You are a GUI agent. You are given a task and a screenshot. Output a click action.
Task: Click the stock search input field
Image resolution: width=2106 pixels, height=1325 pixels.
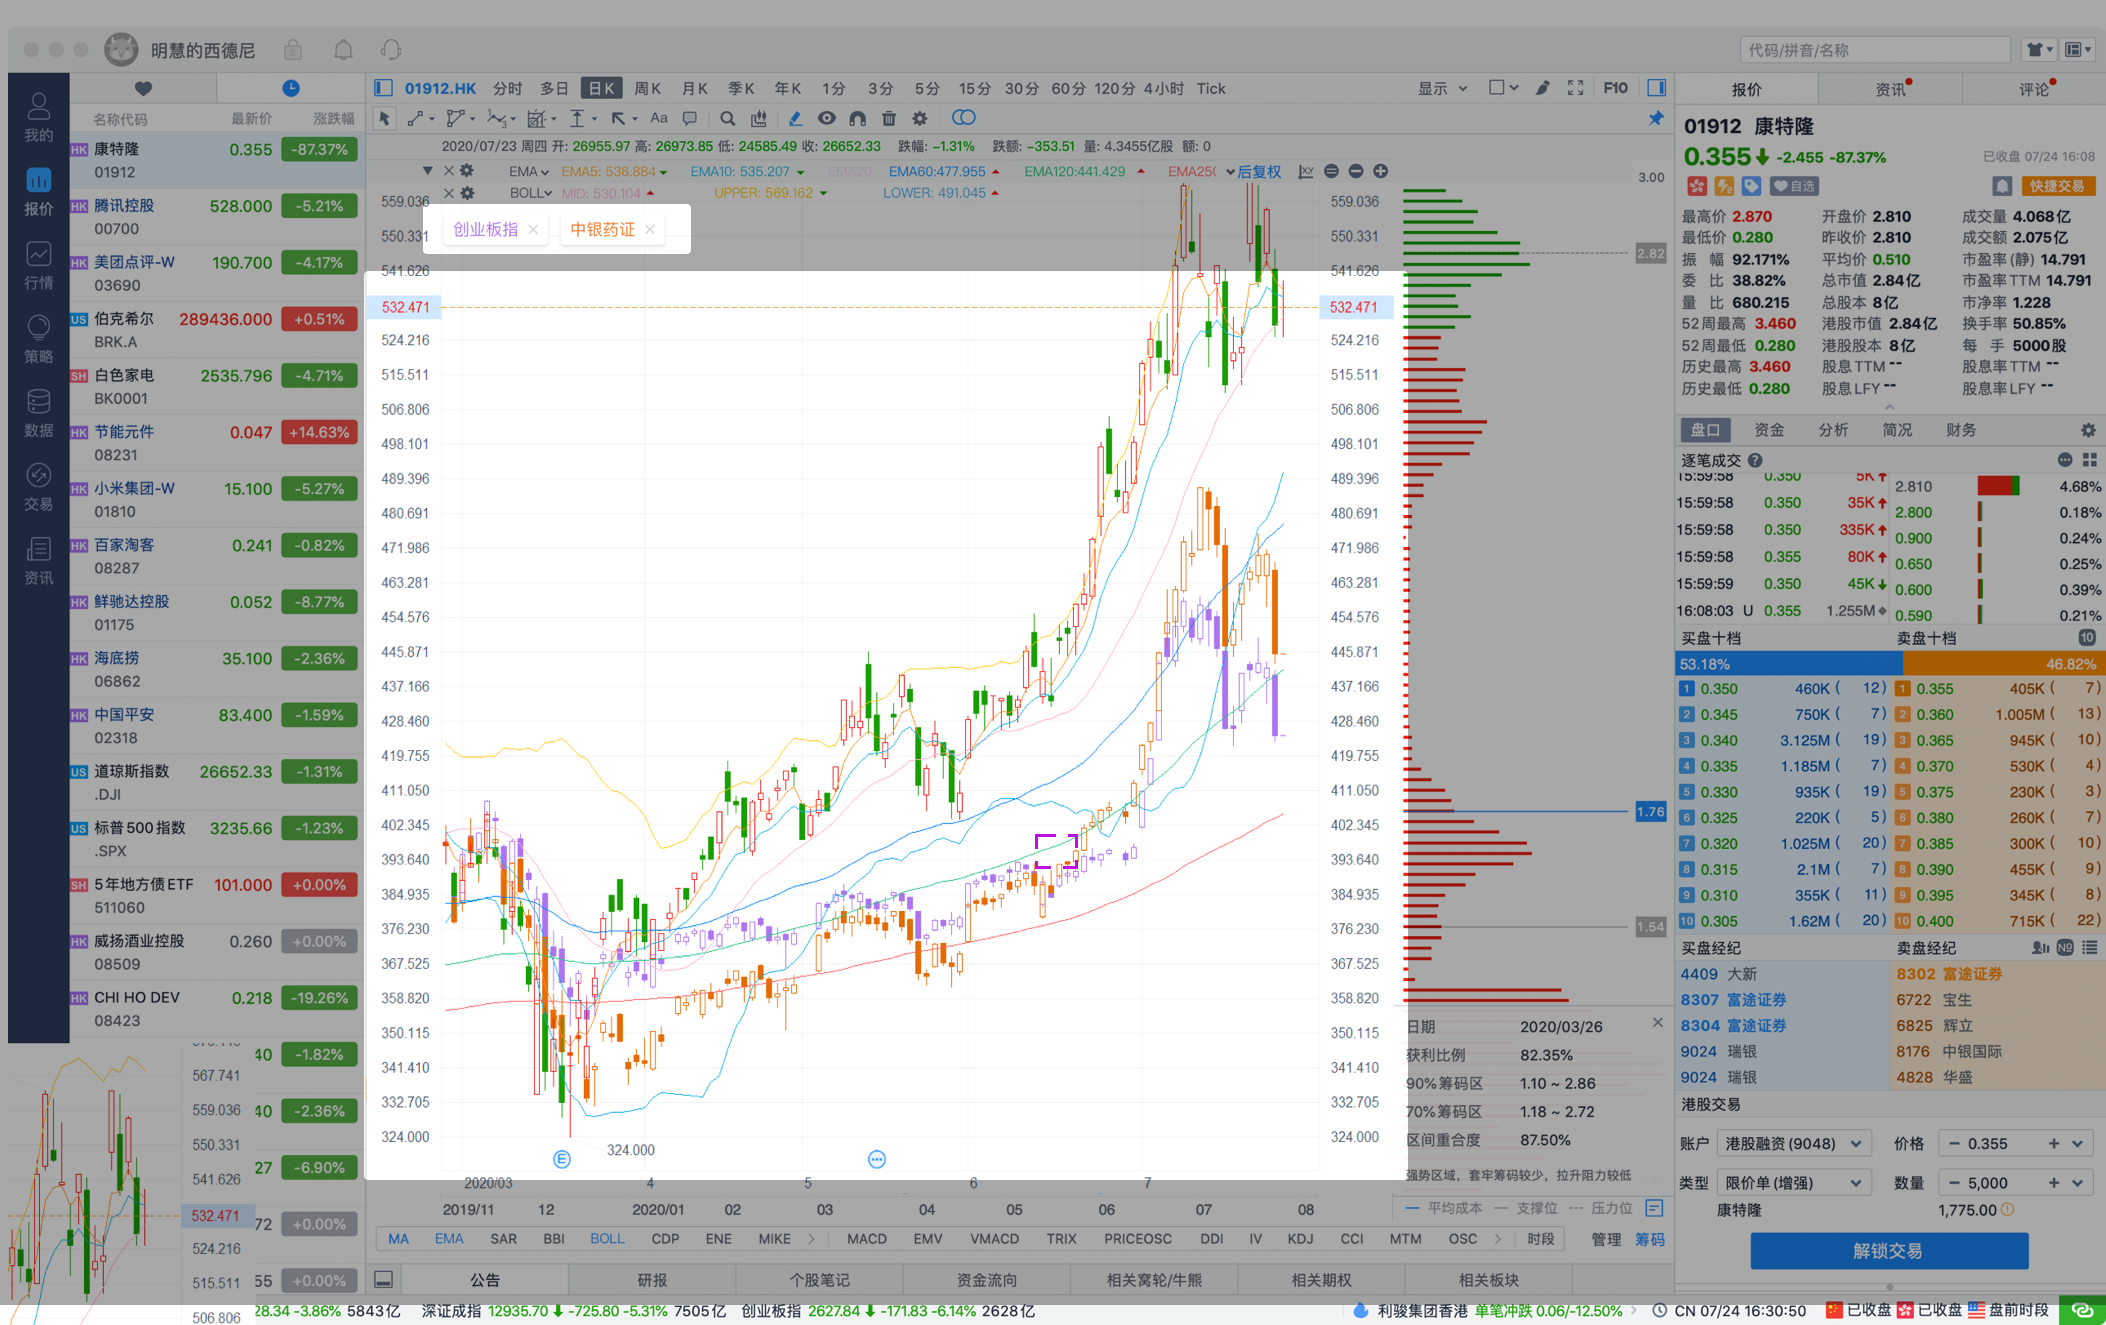coord(1875,49)
